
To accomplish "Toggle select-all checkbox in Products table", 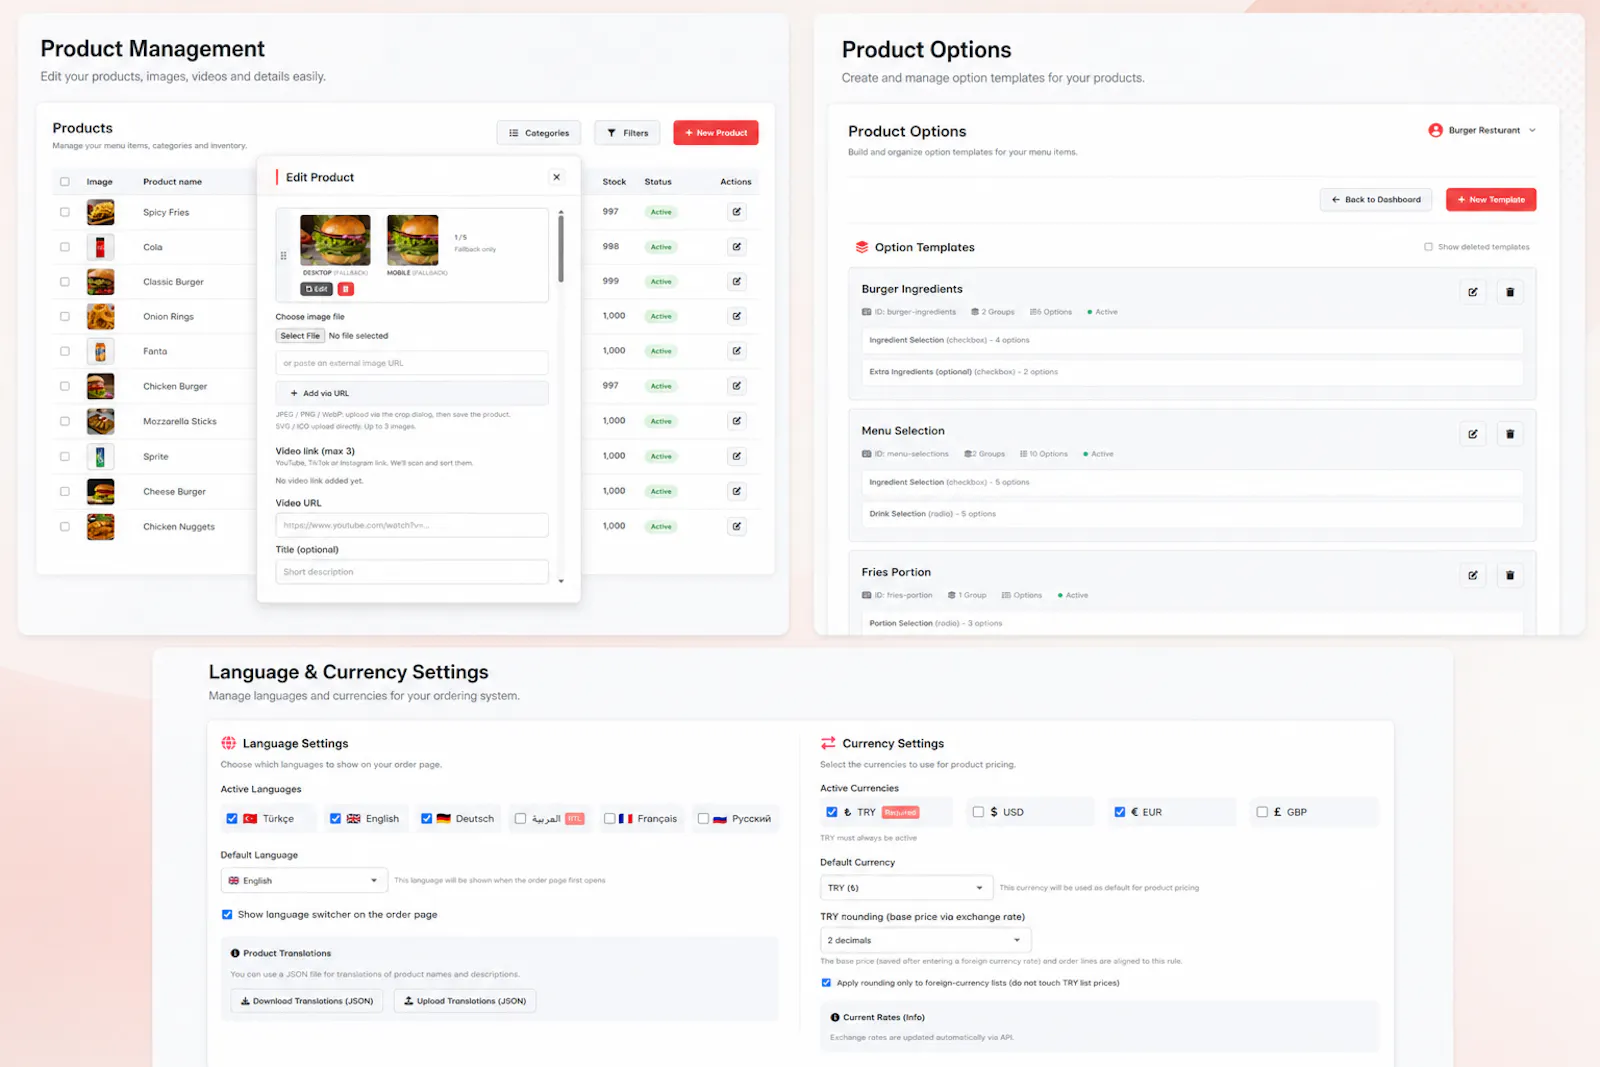I will 65,182.
